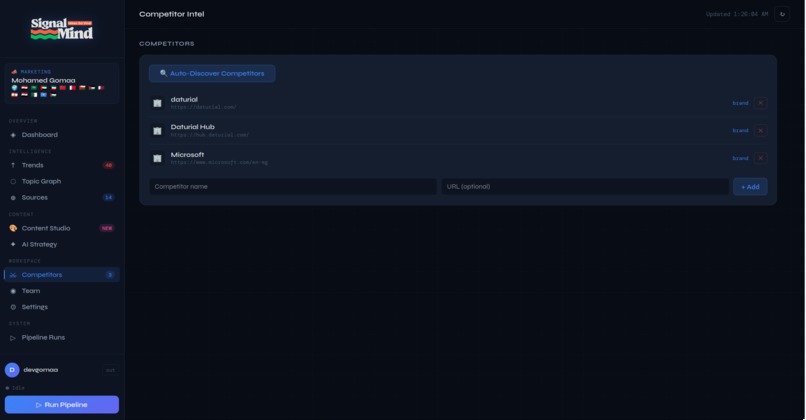Open the hub.daturial.com URL link

[x=210, y=135]
